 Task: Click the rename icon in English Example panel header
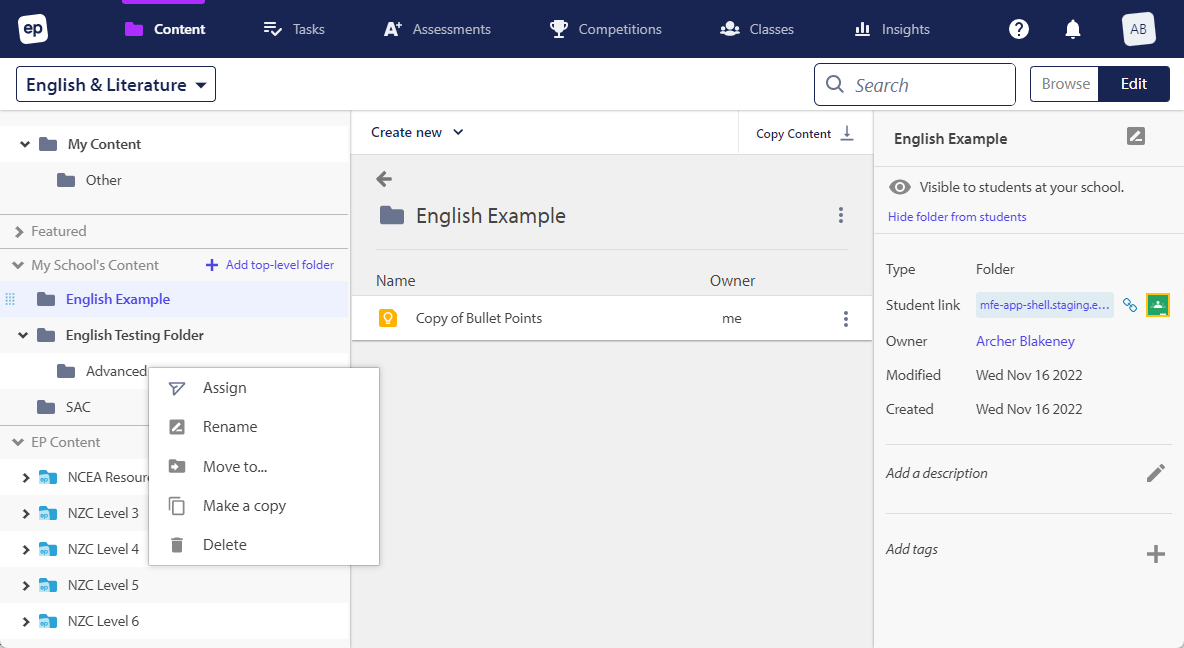(x=1135, y=137)
